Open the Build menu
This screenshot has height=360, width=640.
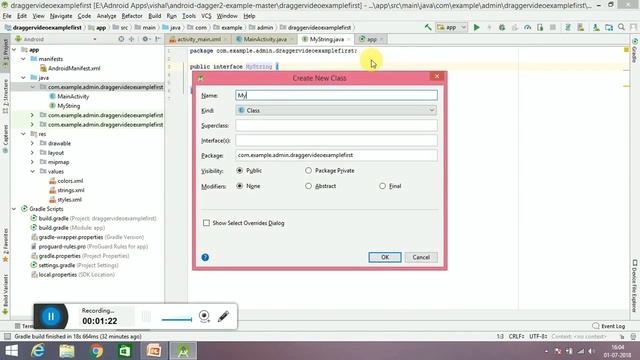154,16
